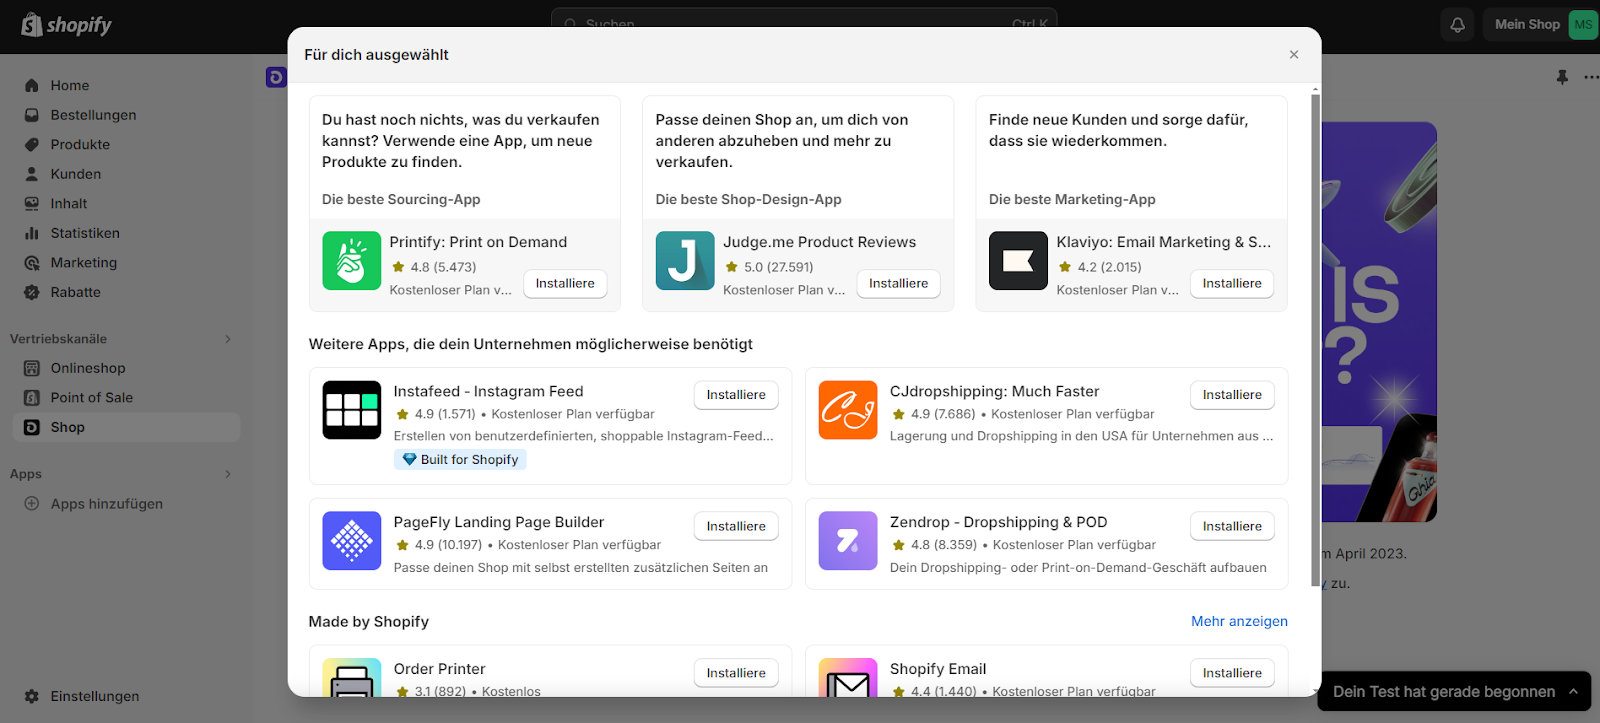1600x723 pixels.
Task: Click the Rabatte discount icon
Action: (x=32, y=292)
